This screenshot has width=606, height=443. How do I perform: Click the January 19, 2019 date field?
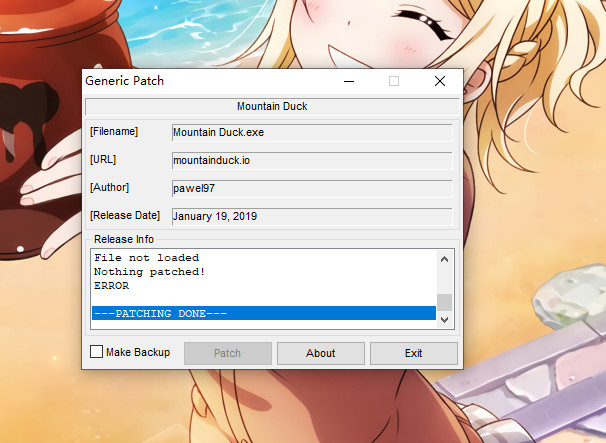(311, 215)
